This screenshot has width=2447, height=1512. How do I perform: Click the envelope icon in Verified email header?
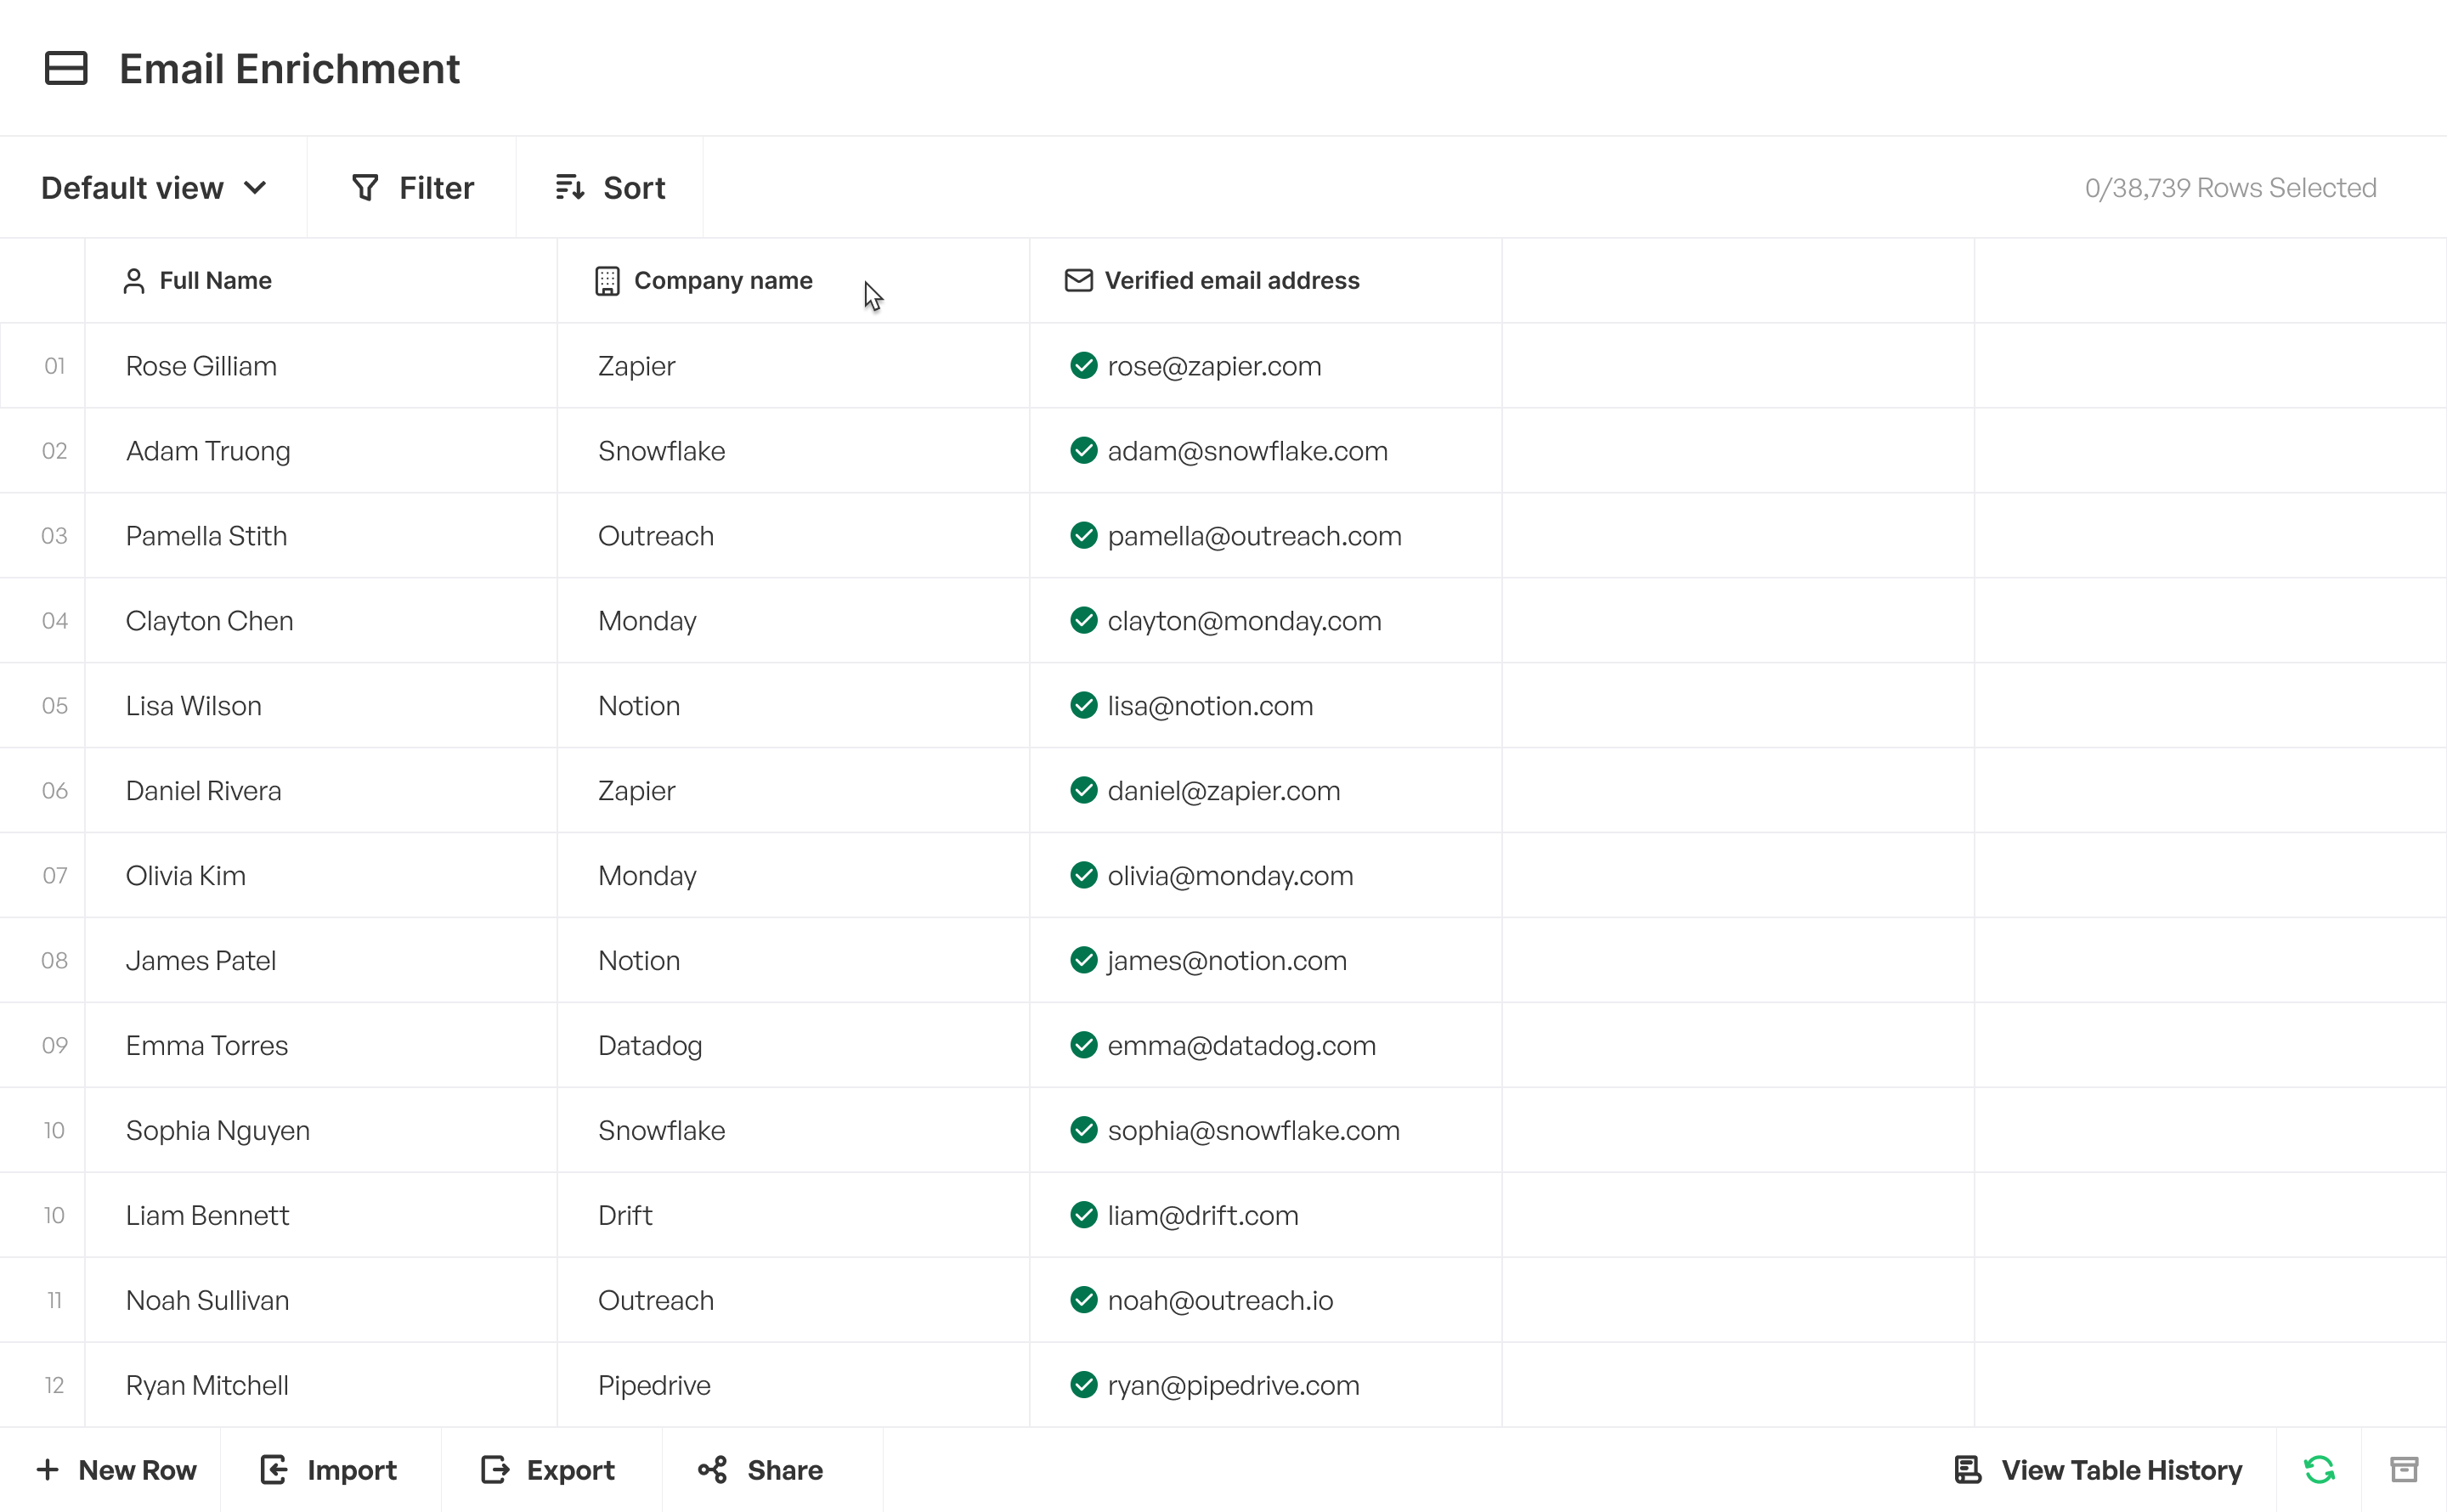1077,281
